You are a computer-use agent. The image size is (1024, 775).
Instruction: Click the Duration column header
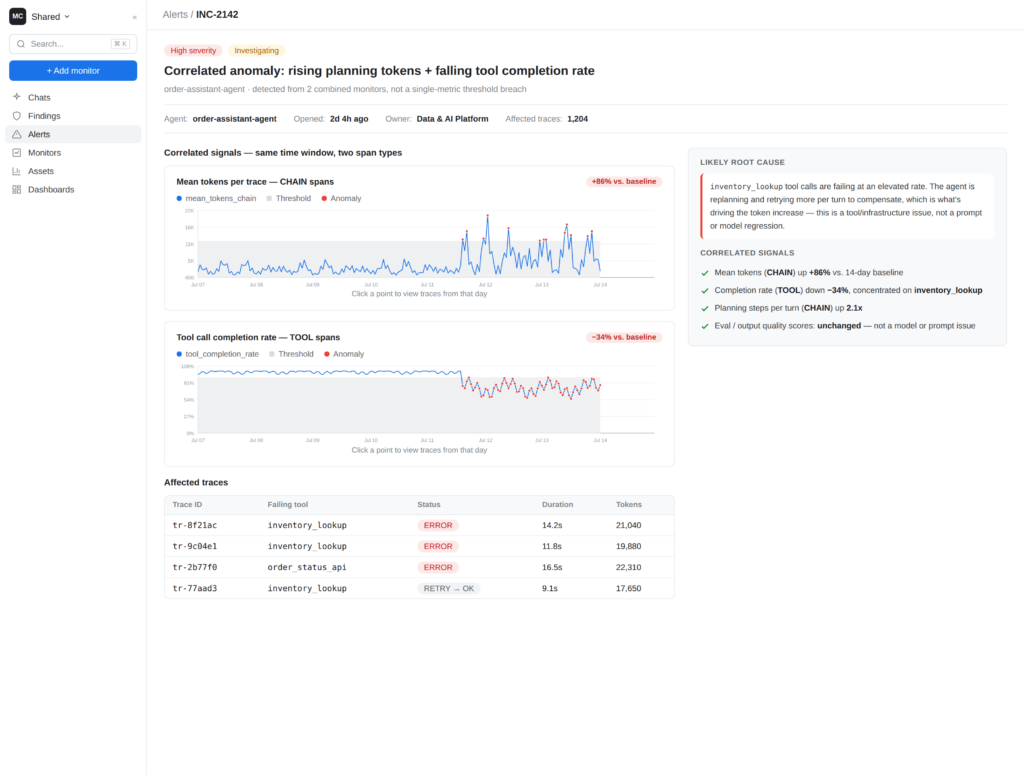coord(557,505)
